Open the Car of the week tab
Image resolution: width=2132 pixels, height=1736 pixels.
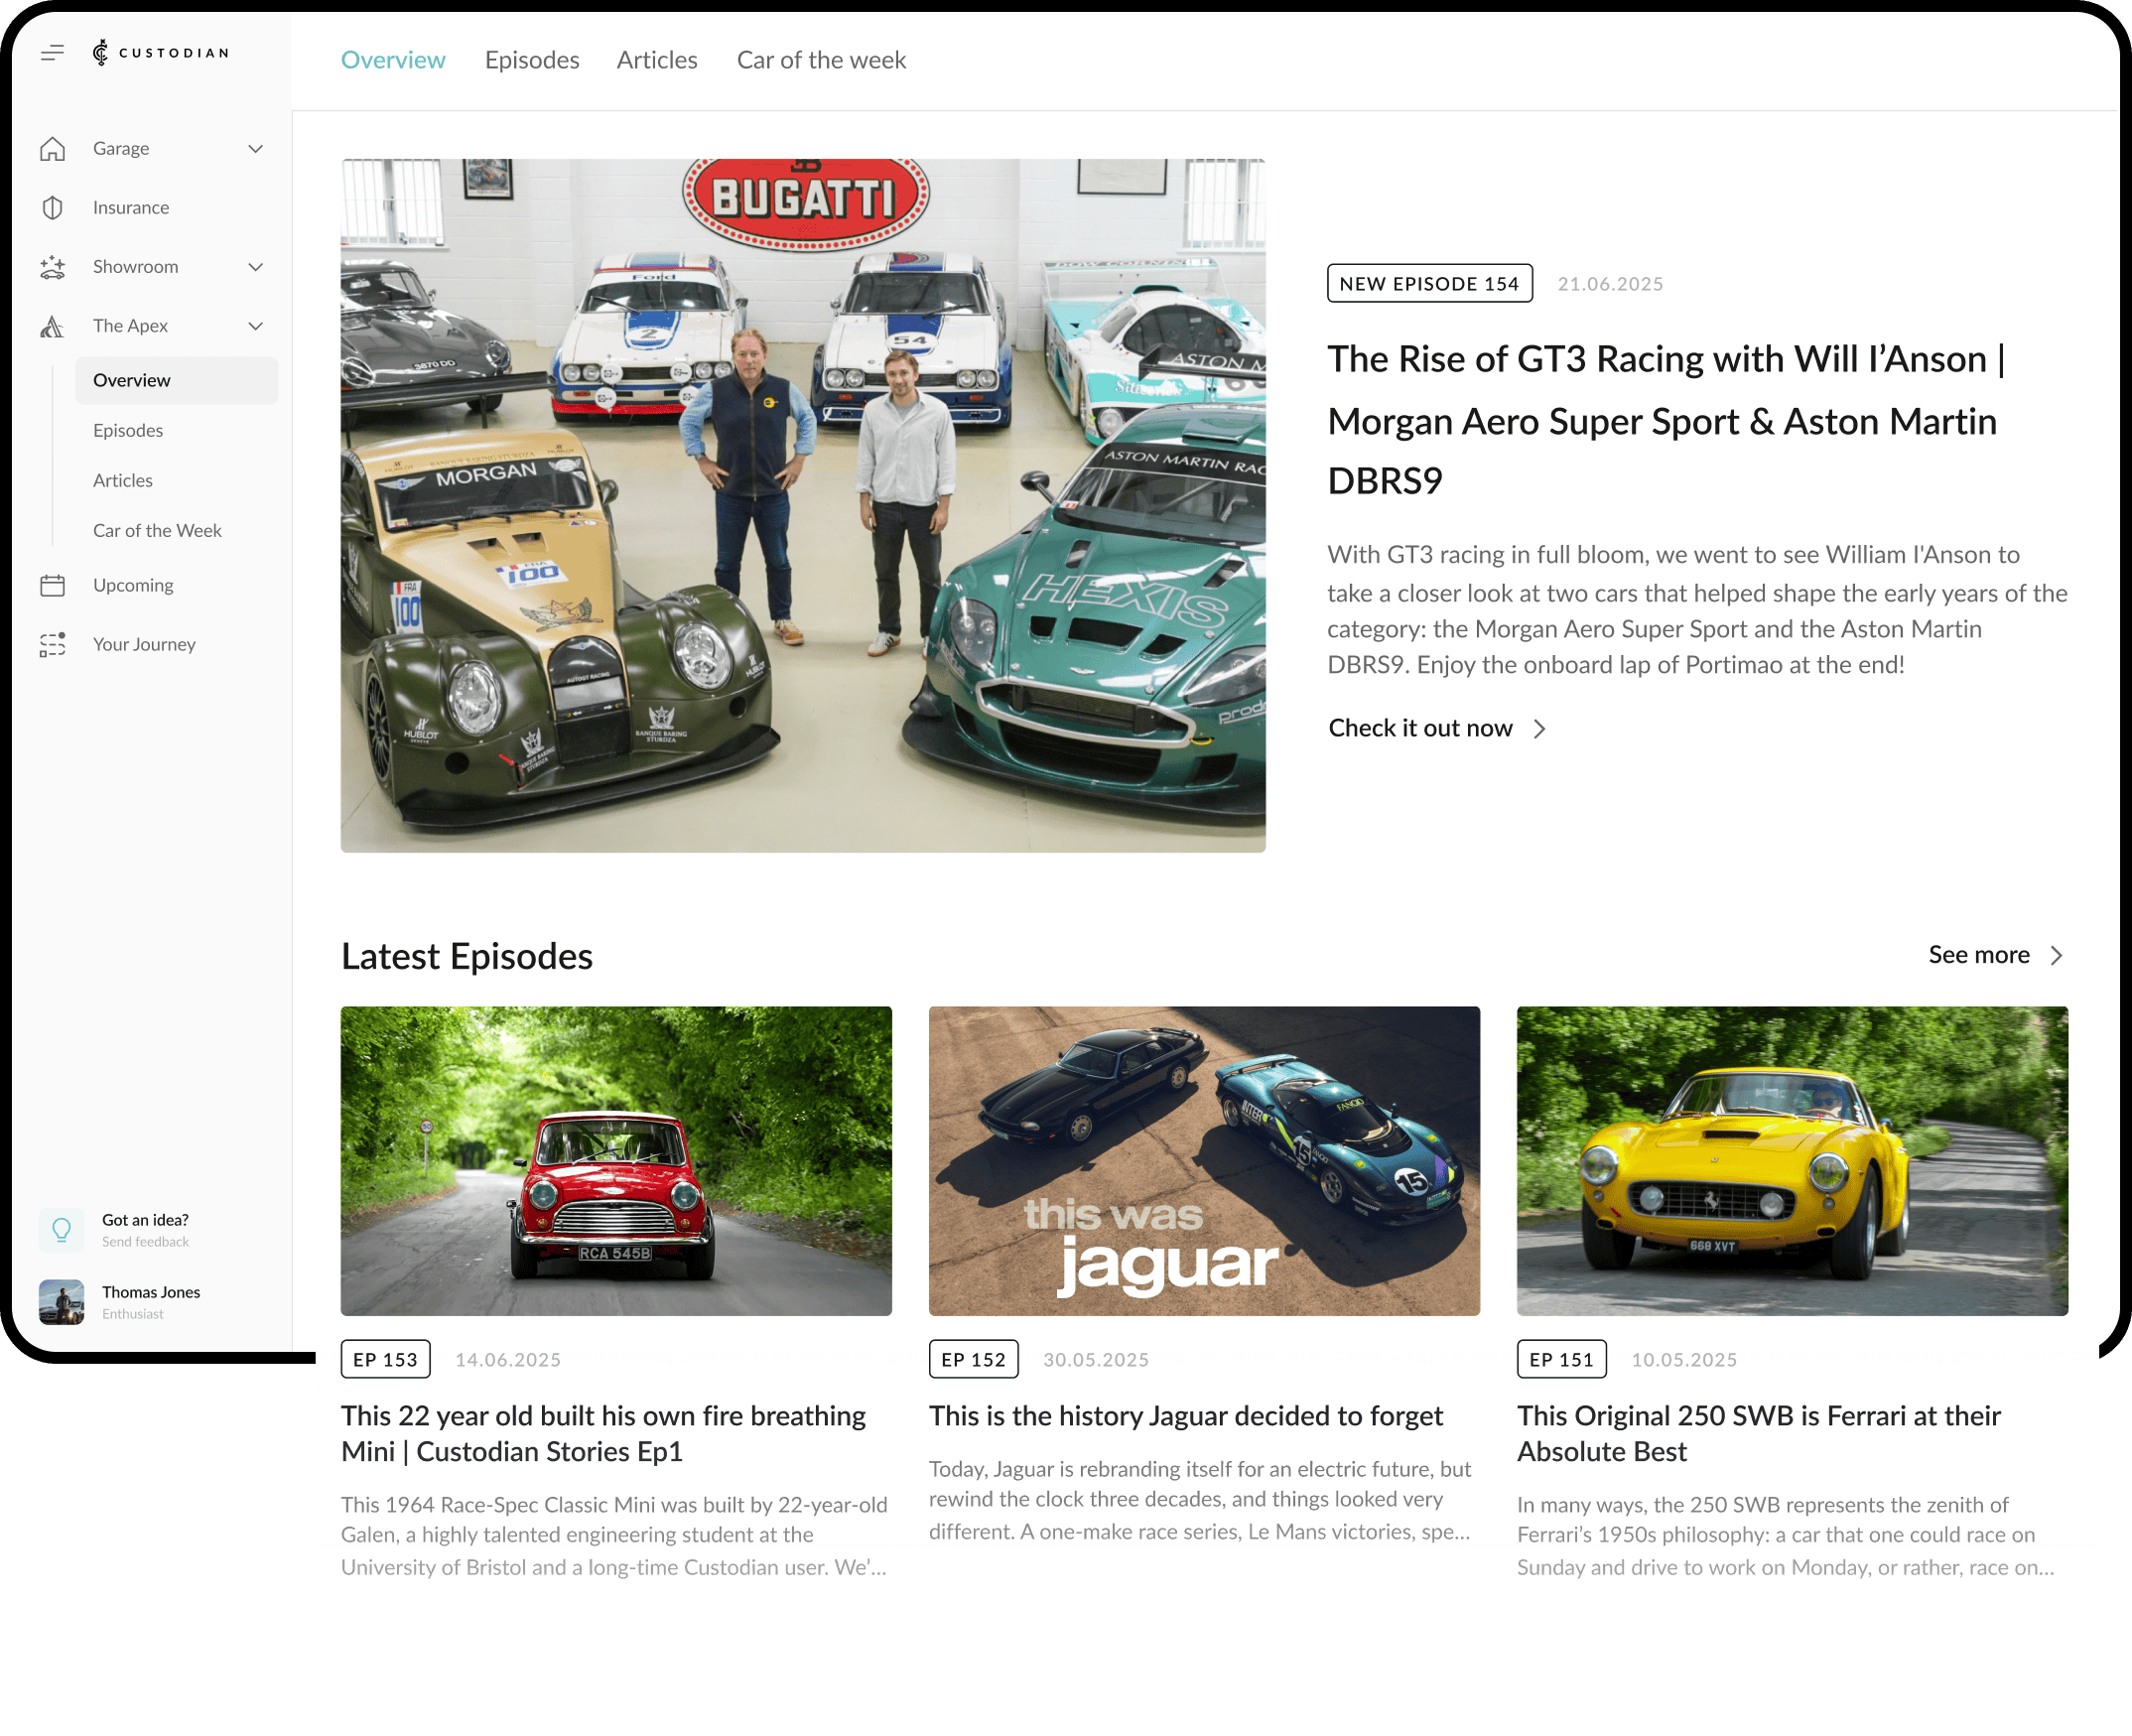[821, 60]
